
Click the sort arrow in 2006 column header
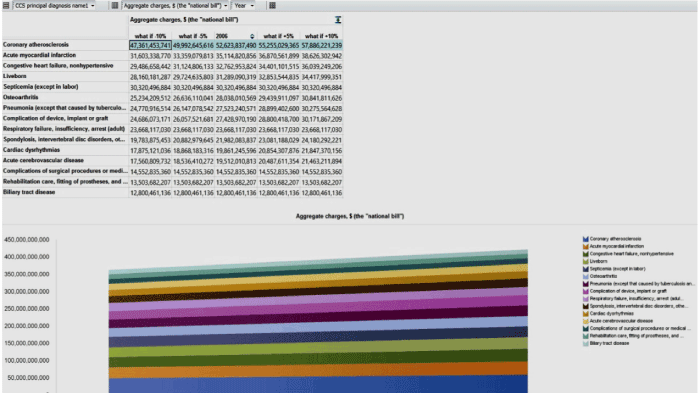coord(252,36)
